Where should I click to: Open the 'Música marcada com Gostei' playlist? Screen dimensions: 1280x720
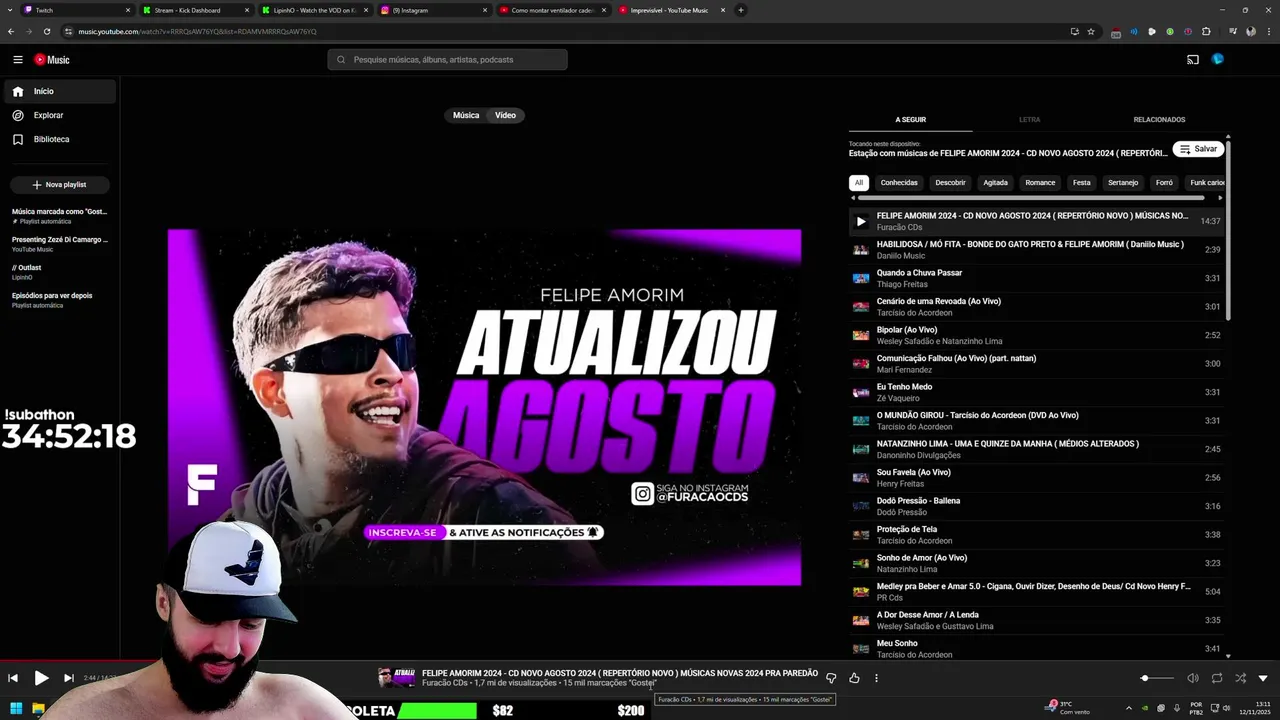[x=60, y=216]
